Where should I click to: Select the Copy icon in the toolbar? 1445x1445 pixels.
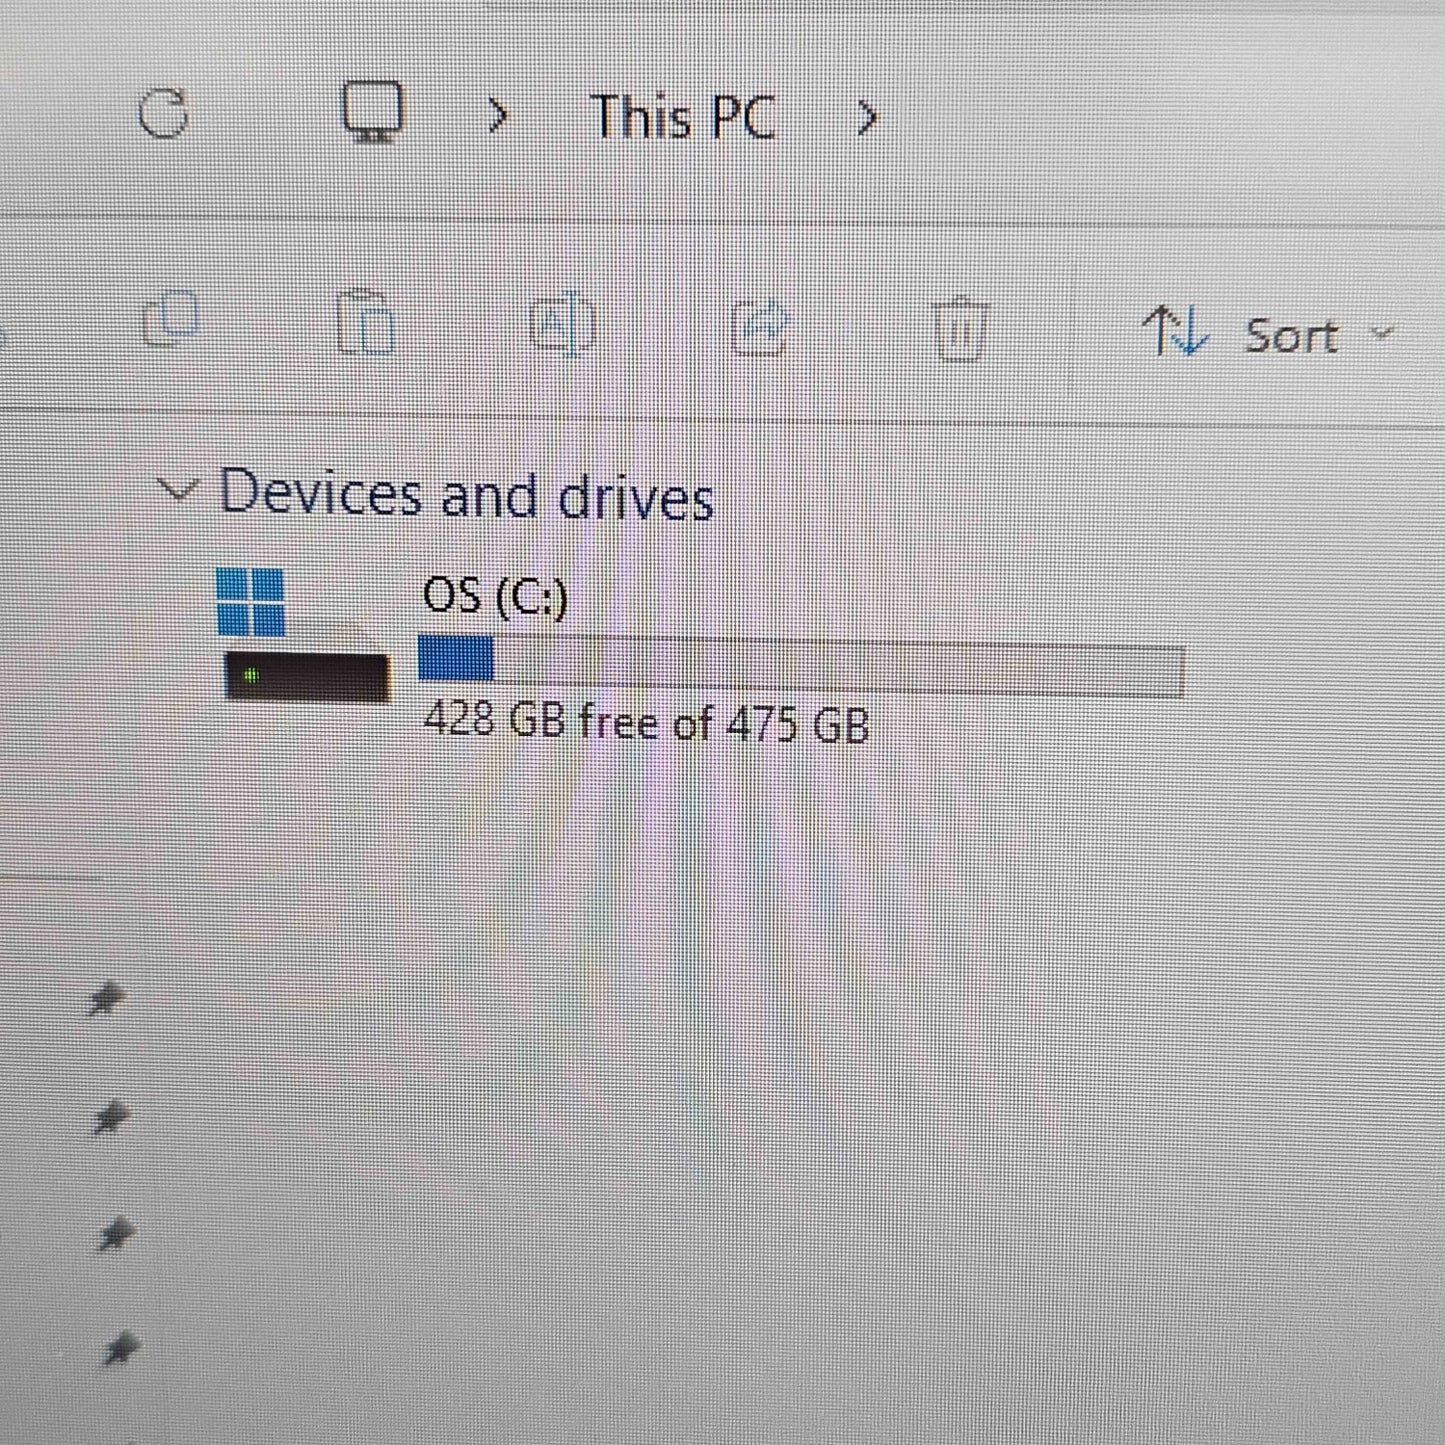point(171,320)
